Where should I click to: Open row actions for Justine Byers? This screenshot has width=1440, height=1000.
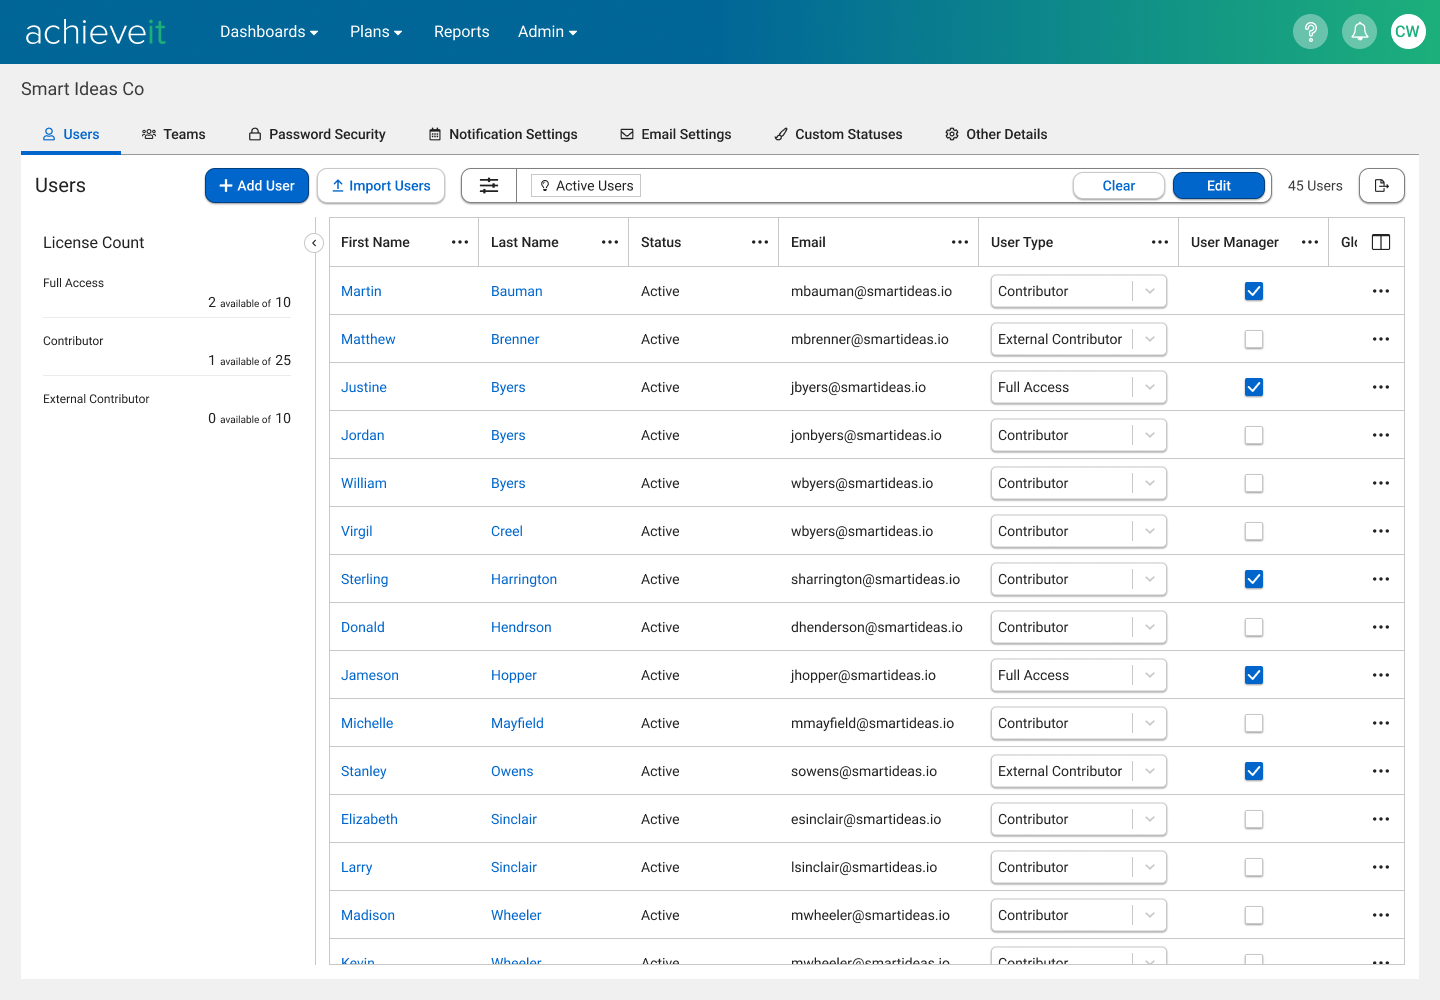pos(1381,387)
